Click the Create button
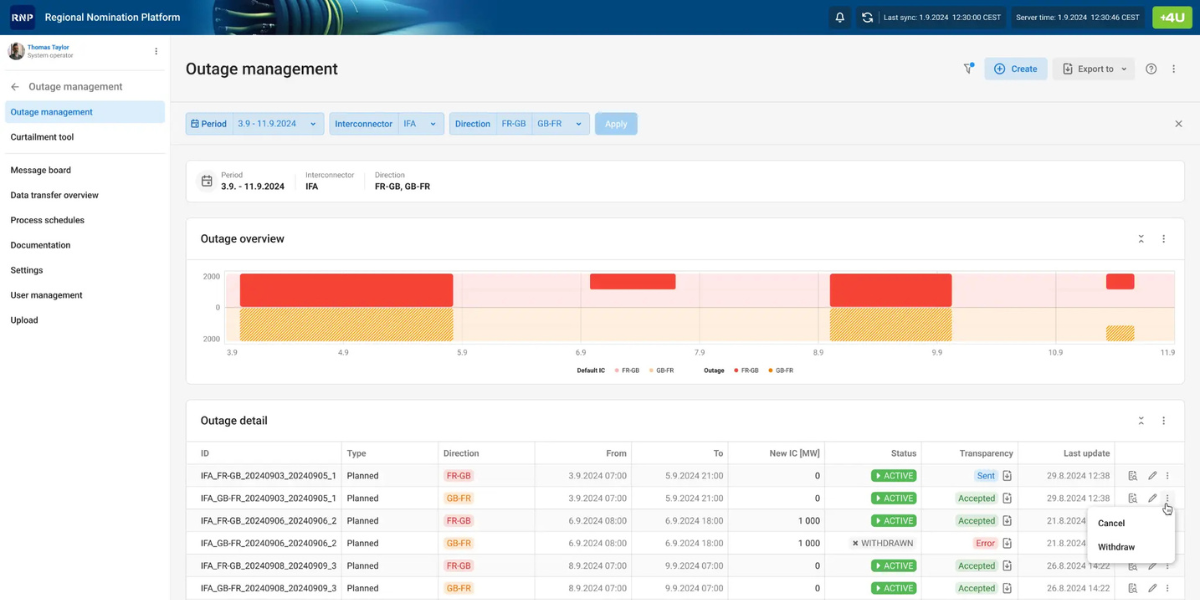 pyautogui.click(x=1015, y=69)
